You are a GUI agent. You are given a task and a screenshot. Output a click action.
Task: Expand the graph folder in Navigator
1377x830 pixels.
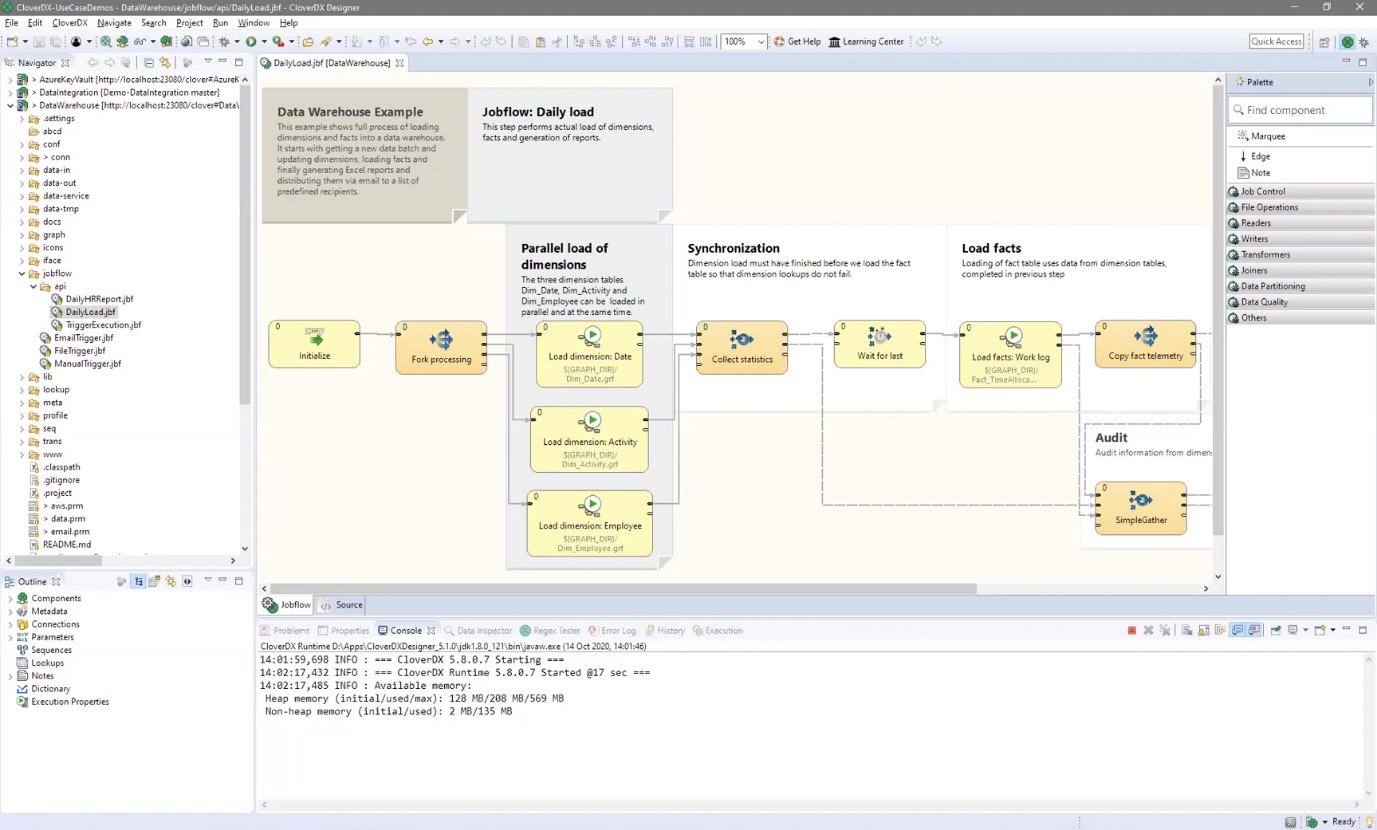22,235
